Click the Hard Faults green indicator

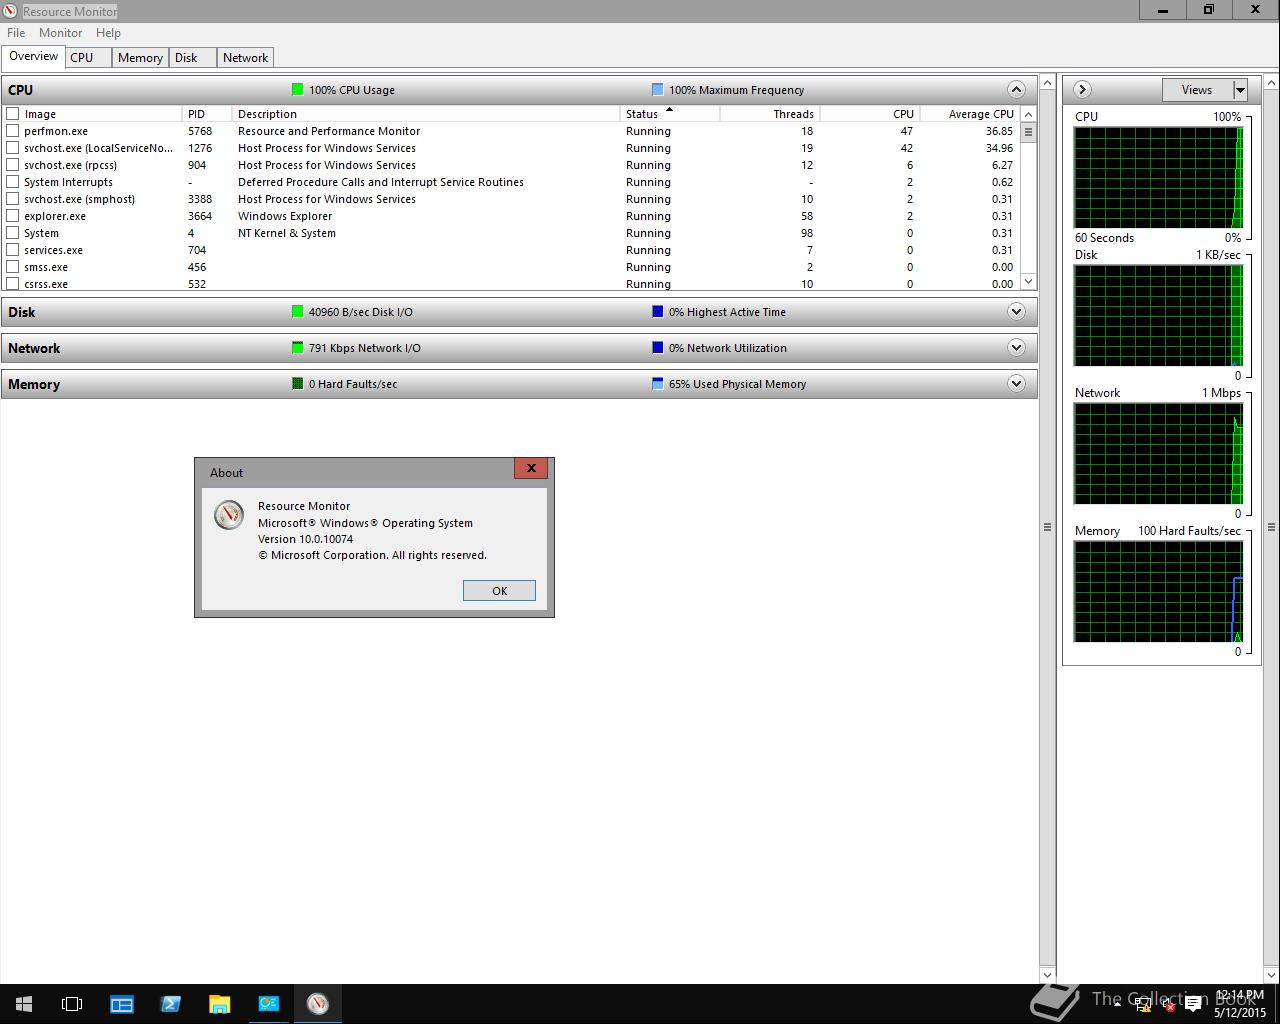[297, 384]
